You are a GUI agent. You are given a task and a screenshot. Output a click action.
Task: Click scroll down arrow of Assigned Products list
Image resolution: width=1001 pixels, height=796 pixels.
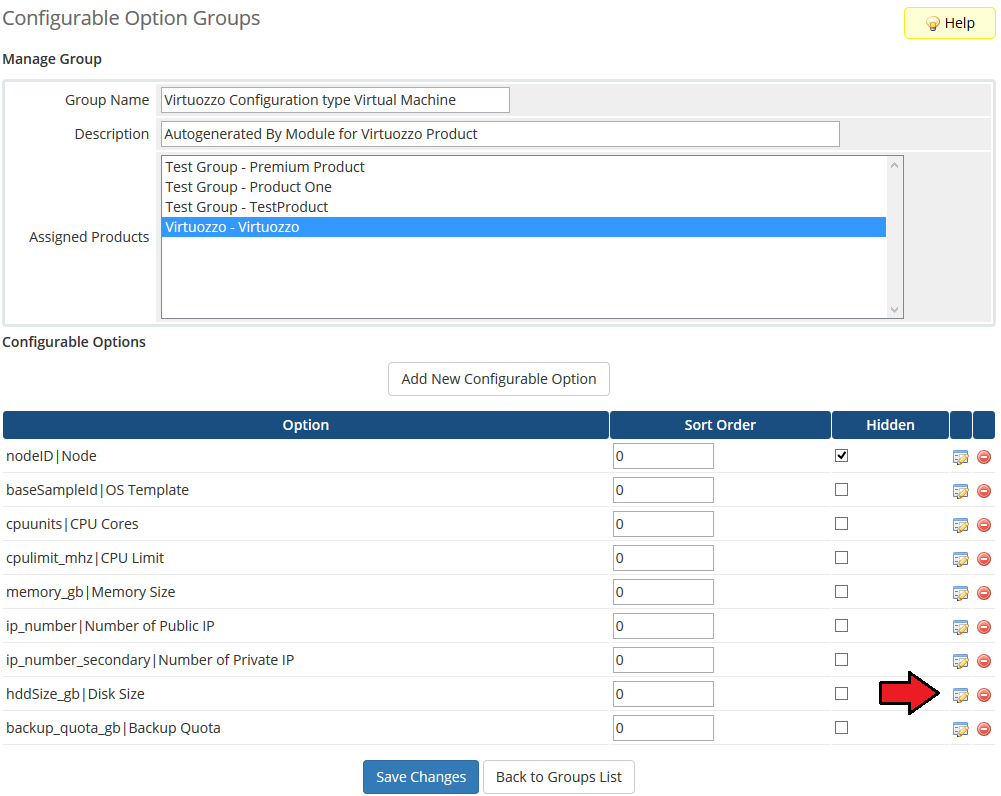point(894,310)
